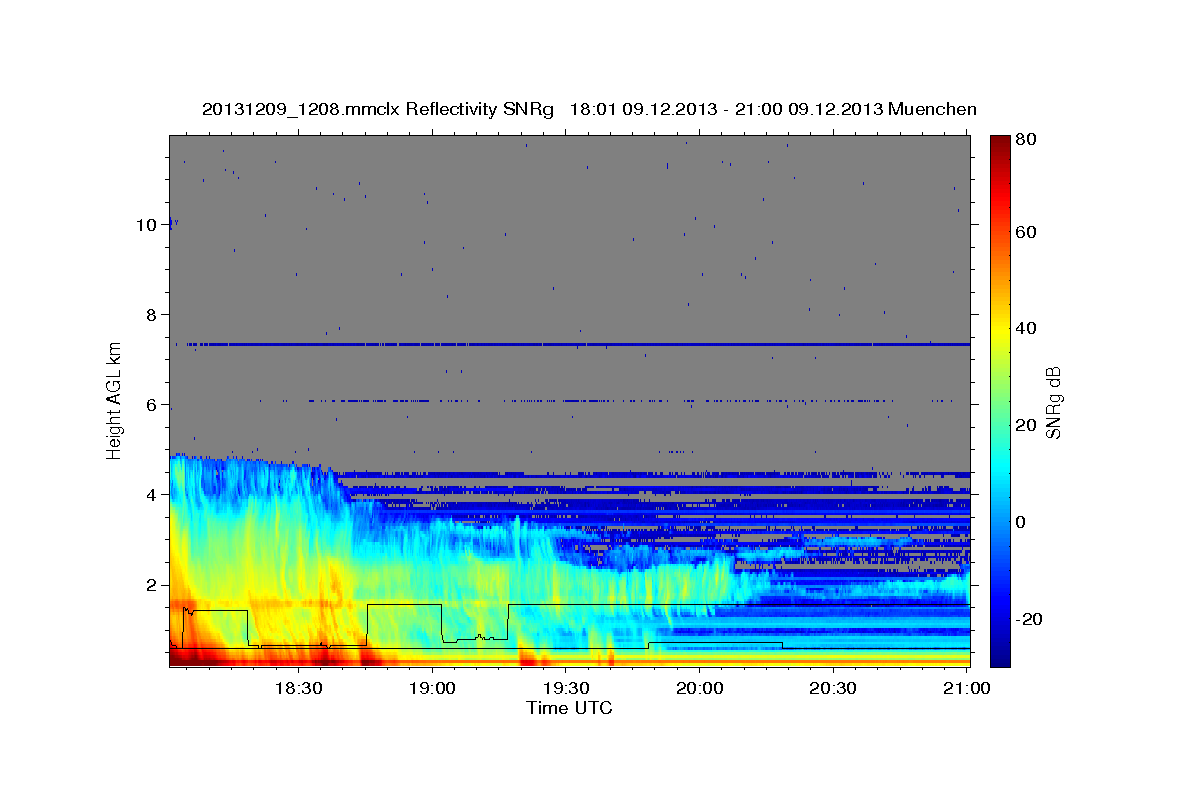Click the height axis label 6

152,405
